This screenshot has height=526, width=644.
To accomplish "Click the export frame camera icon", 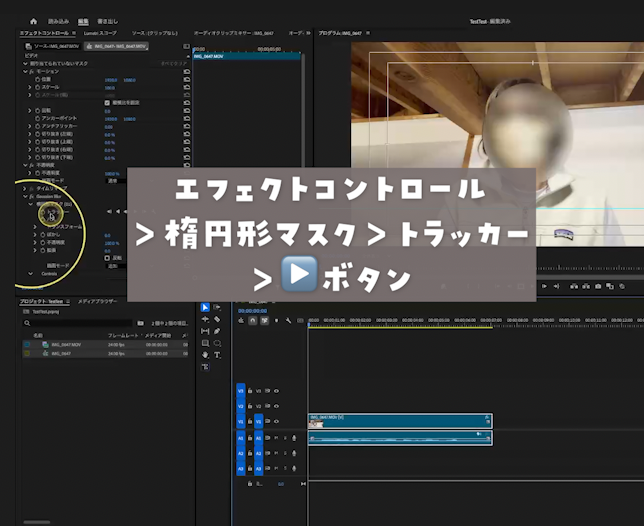I will coord(597,286).
